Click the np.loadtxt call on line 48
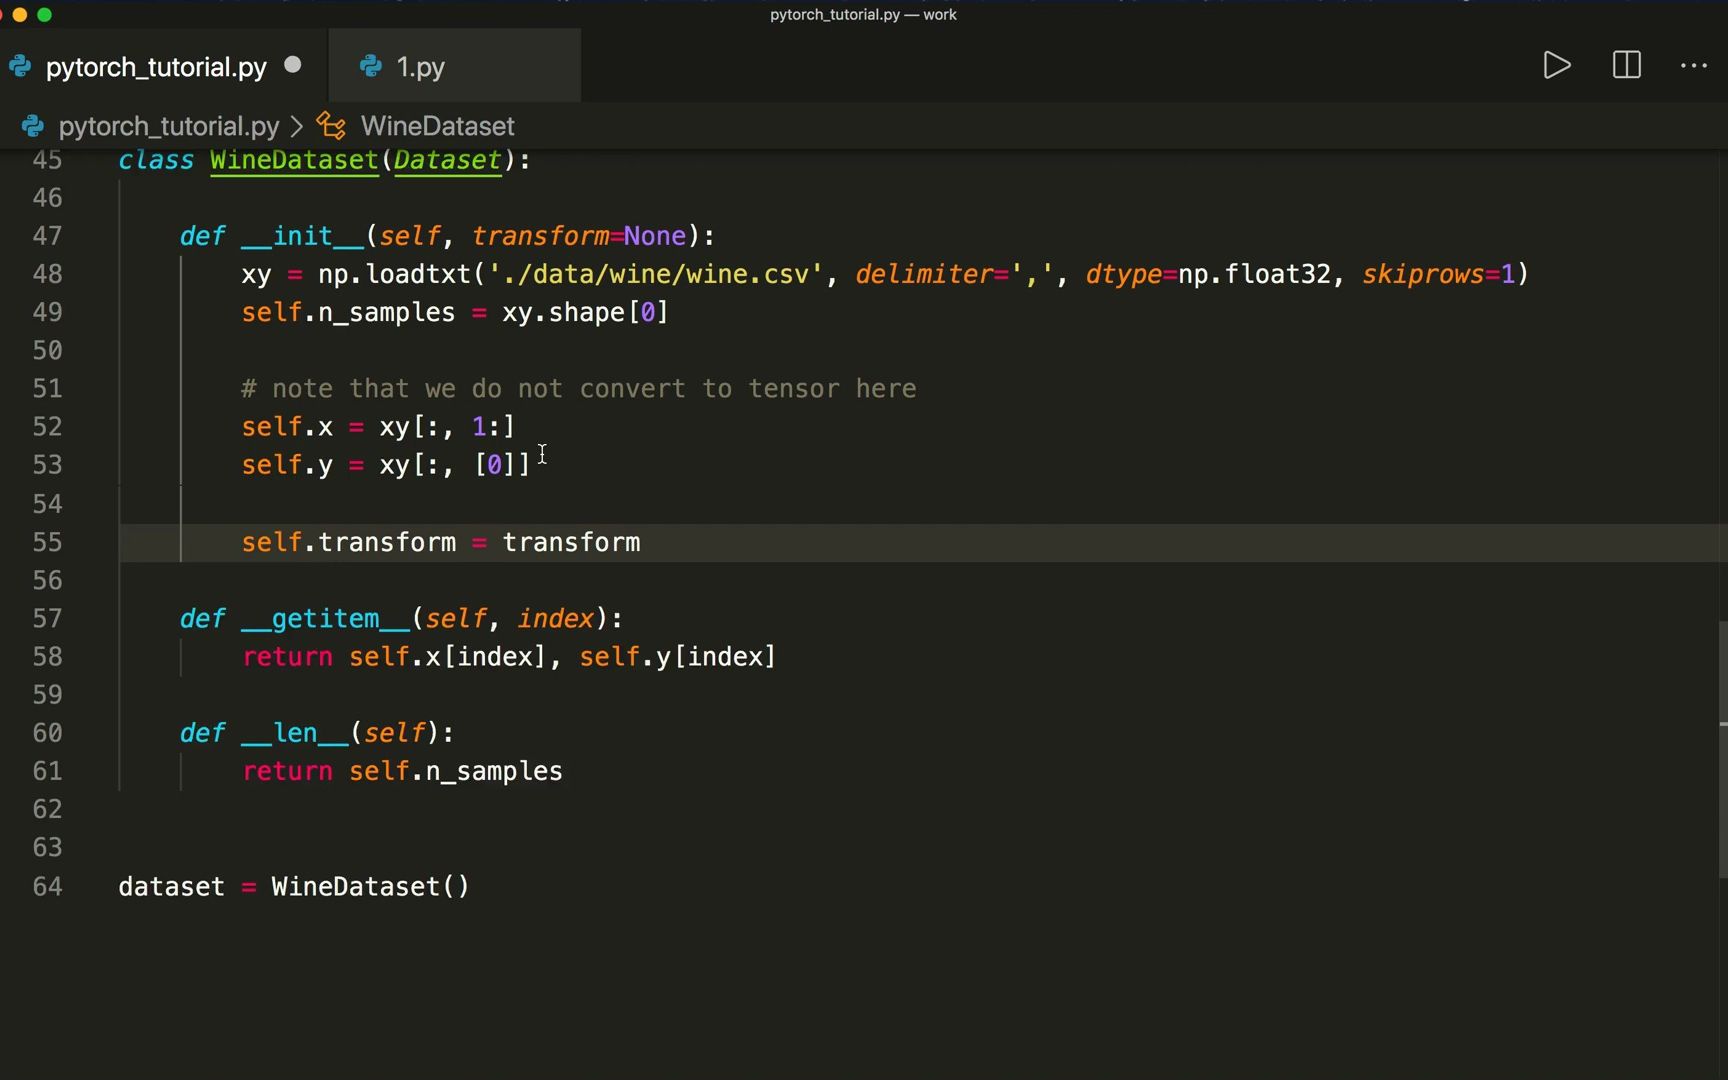 pyautogui.click(x=398, y=274)
